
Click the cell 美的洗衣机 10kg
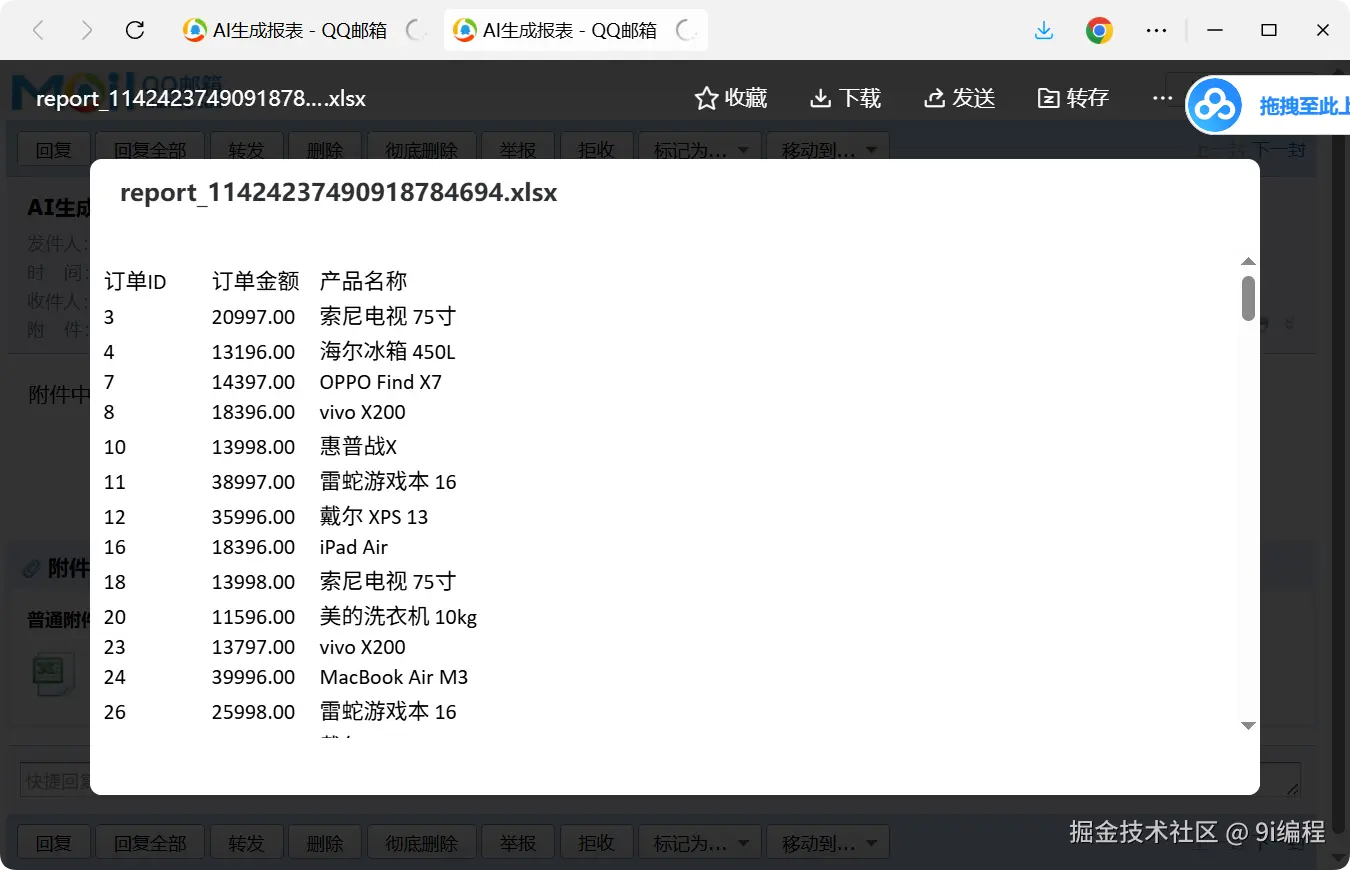pyautogui.click(x=399, y=617)
